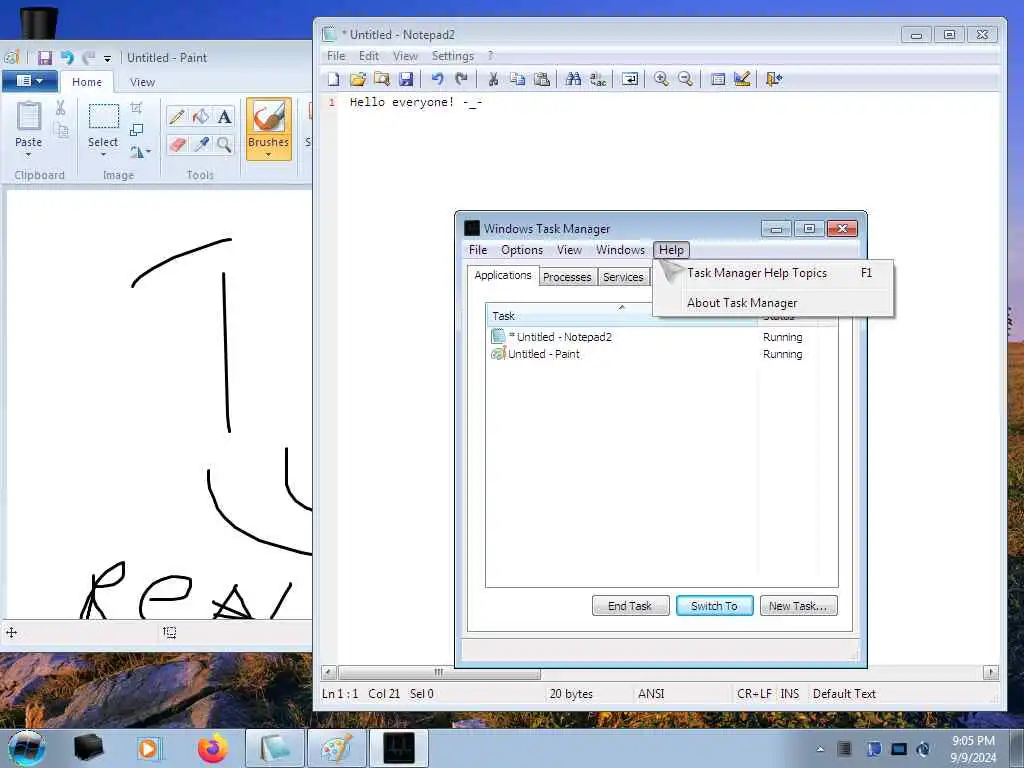
Task: Expand the Paste dropdown arrow in Paint
Action: (28, 155)
